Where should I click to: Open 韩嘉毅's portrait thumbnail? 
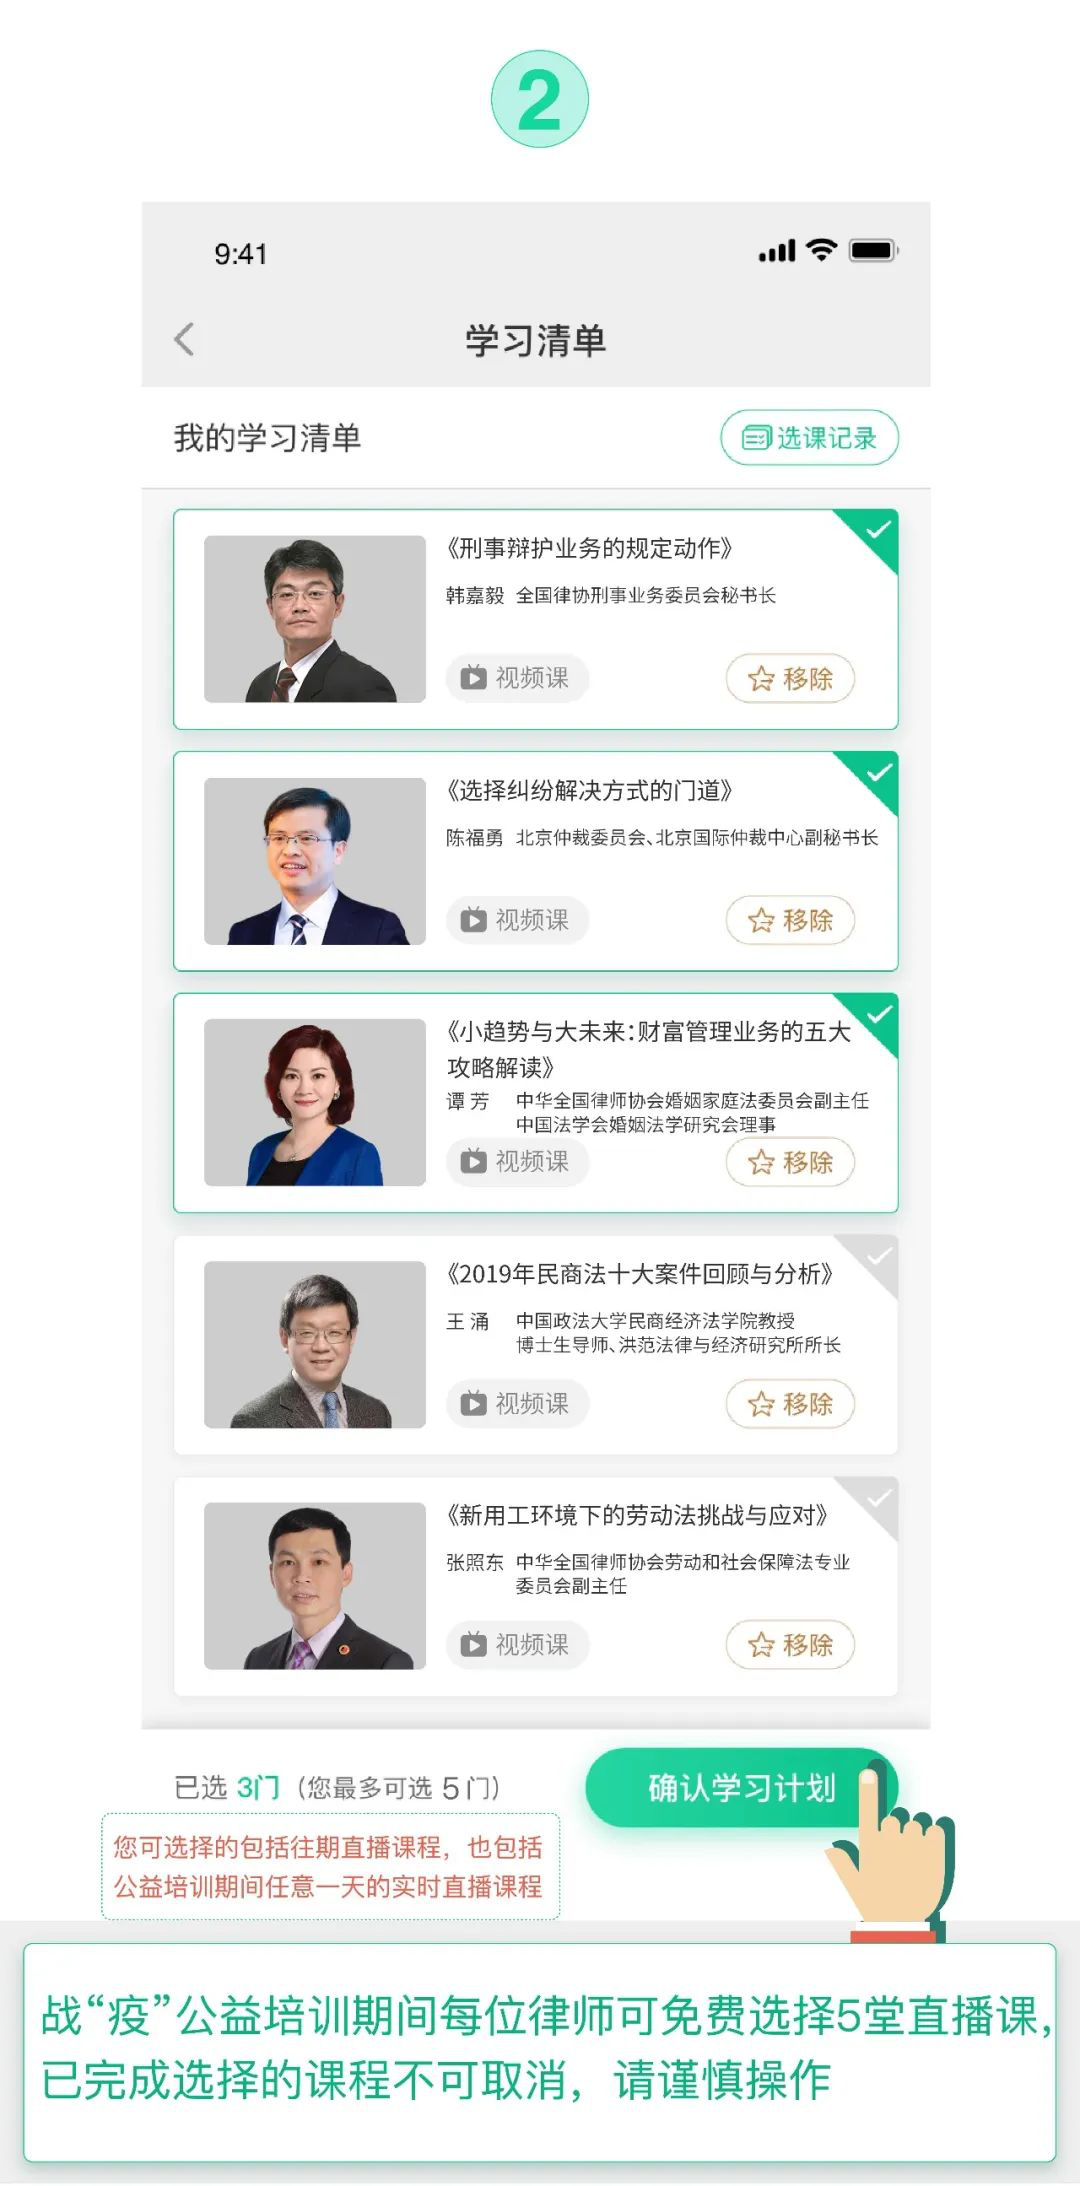(315, 619)
